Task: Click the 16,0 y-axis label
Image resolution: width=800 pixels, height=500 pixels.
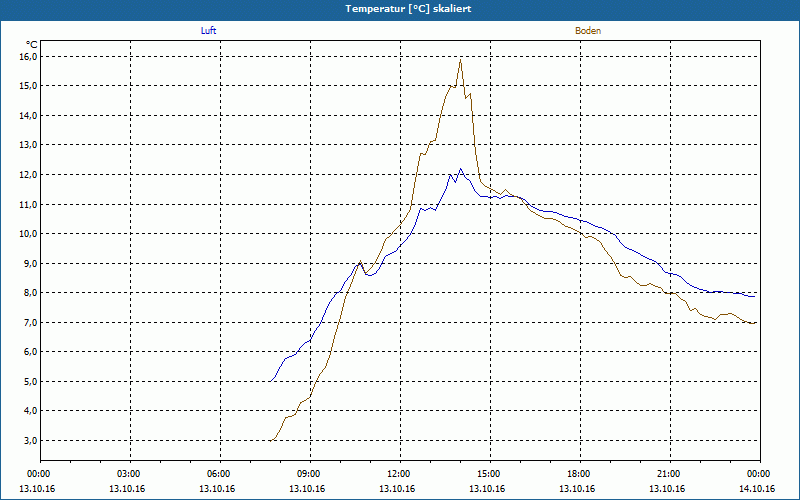Action: point(29,57)
